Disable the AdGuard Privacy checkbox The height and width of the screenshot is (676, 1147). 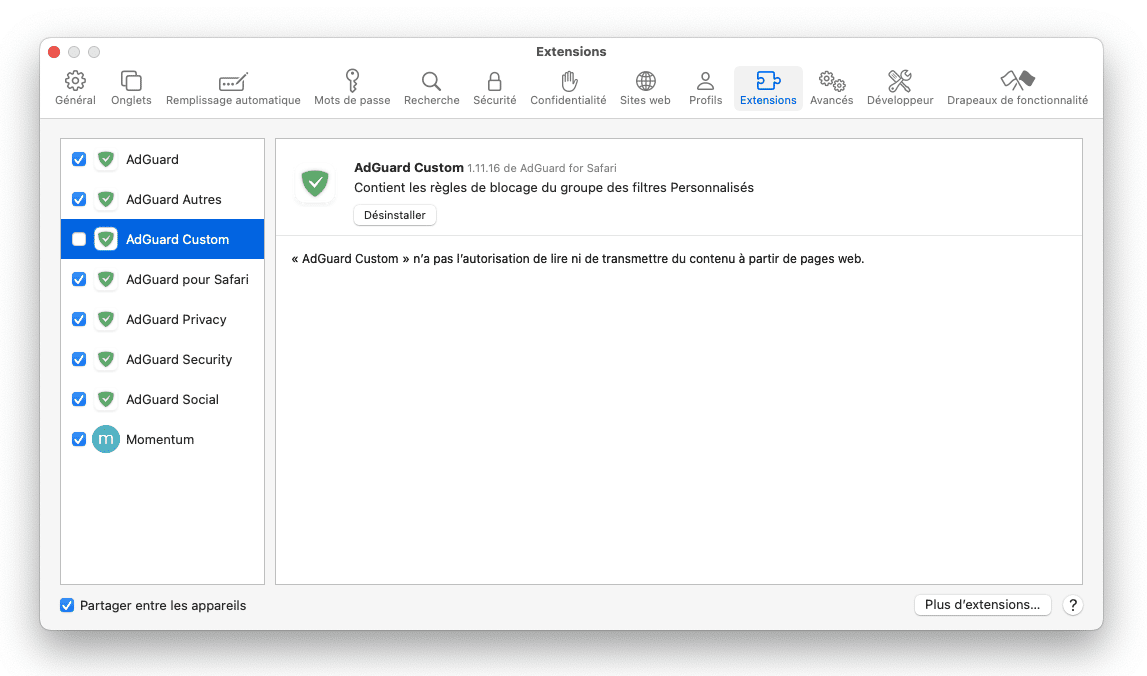pos(79,319)
